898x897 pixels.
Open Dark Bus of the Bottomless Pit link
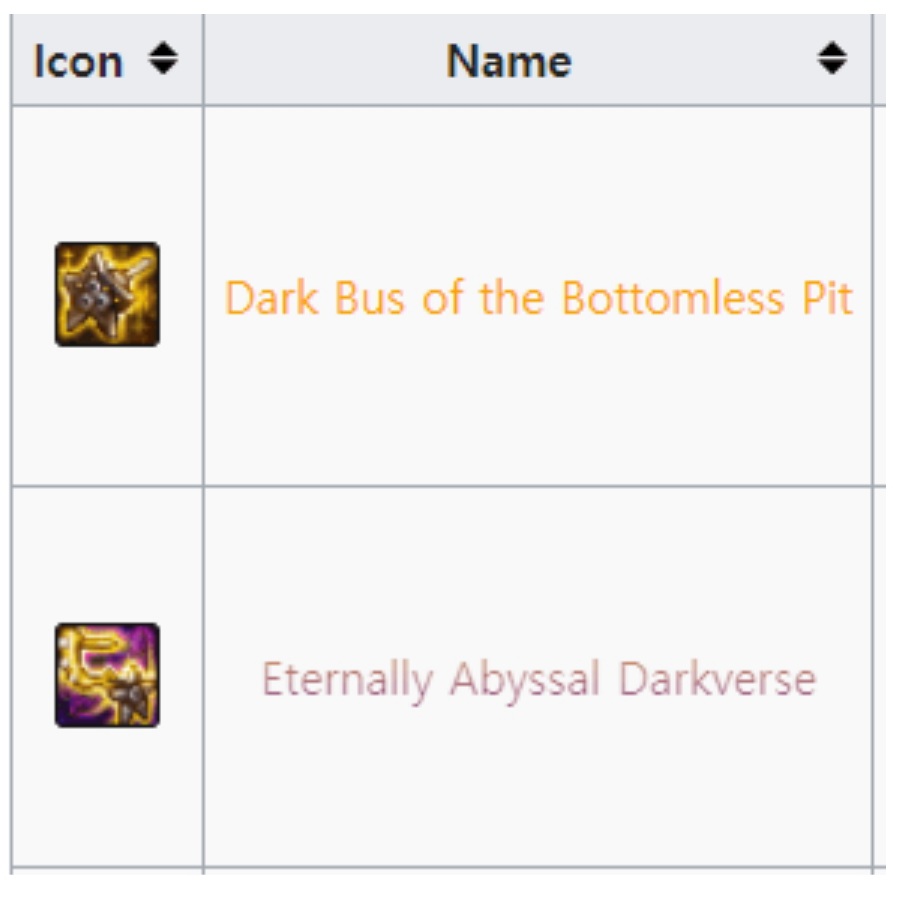(x=539, y=298)
